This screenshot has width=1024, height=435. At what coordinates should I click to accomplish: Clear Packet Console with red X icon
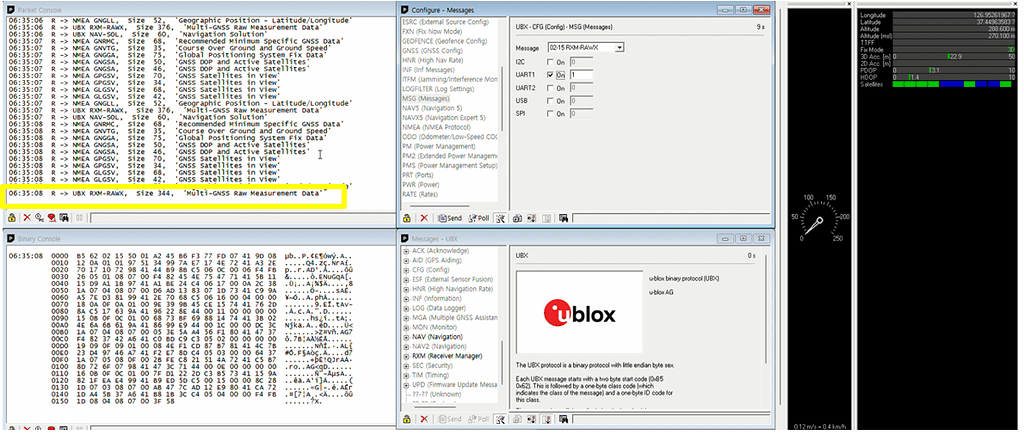(x=26, y=217)
